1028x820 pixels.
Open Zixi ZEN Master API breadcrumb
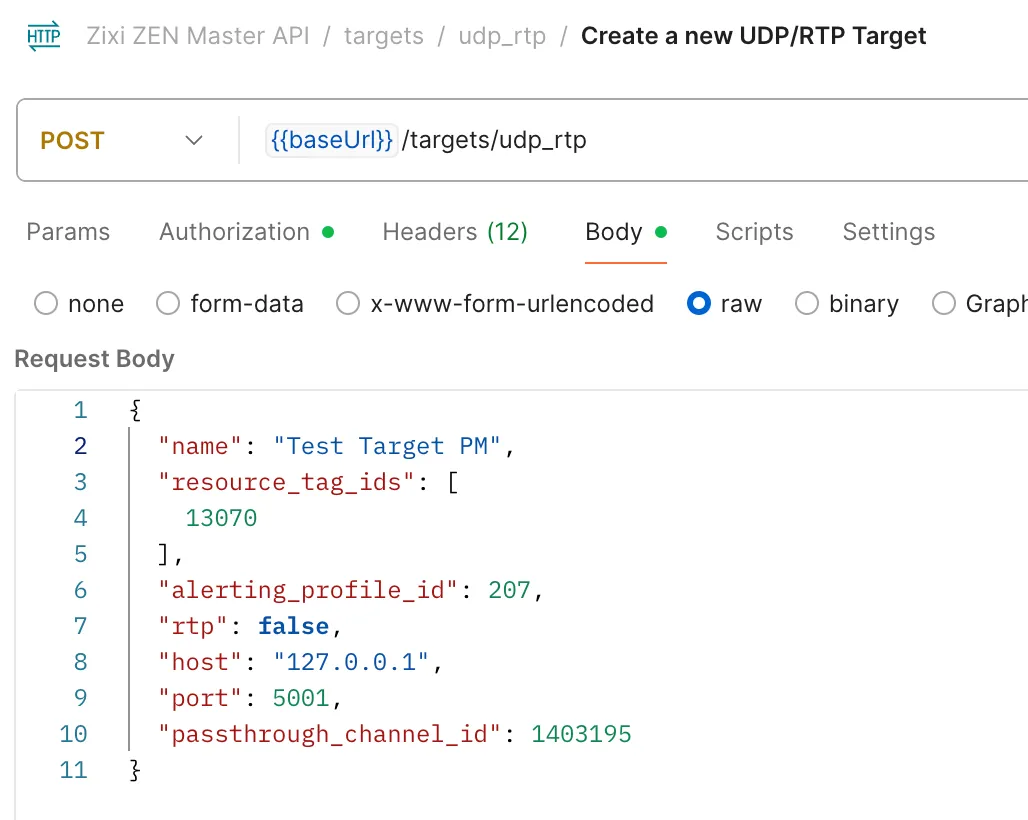198,35
